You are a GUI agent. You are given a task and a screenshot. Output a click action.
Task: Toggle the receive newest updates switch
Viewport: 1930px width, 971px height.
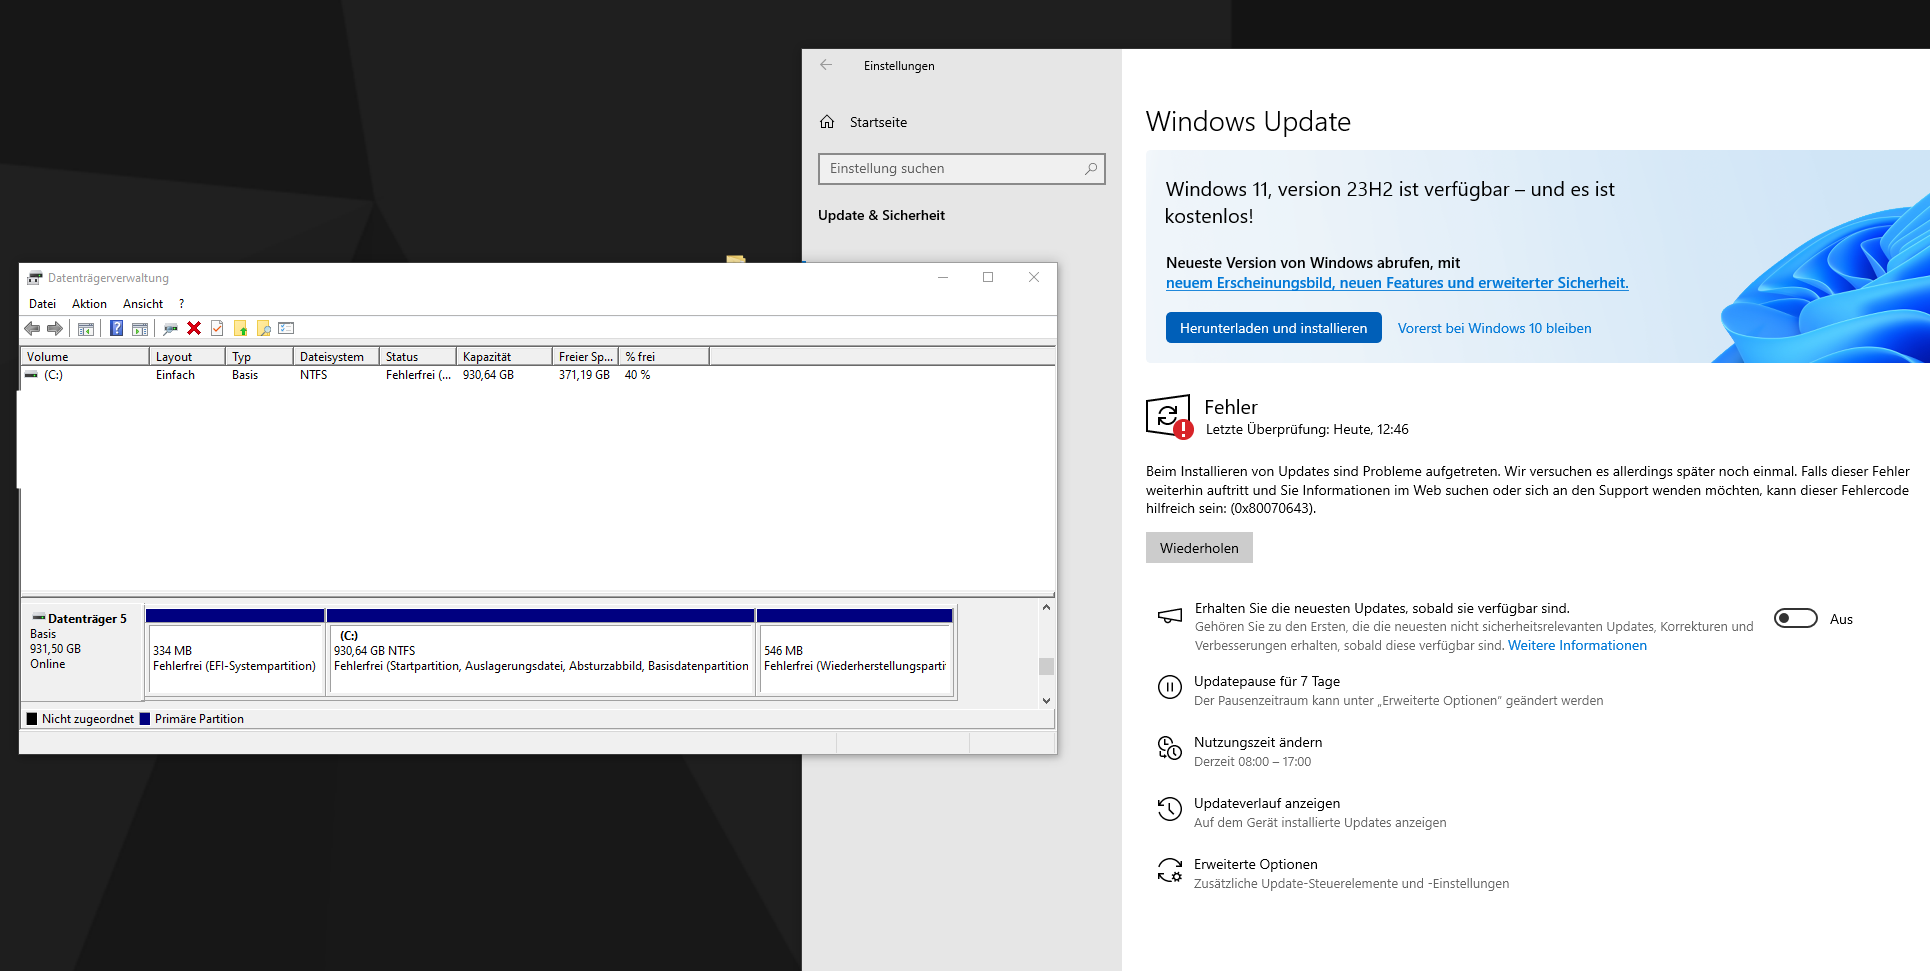1796,619
